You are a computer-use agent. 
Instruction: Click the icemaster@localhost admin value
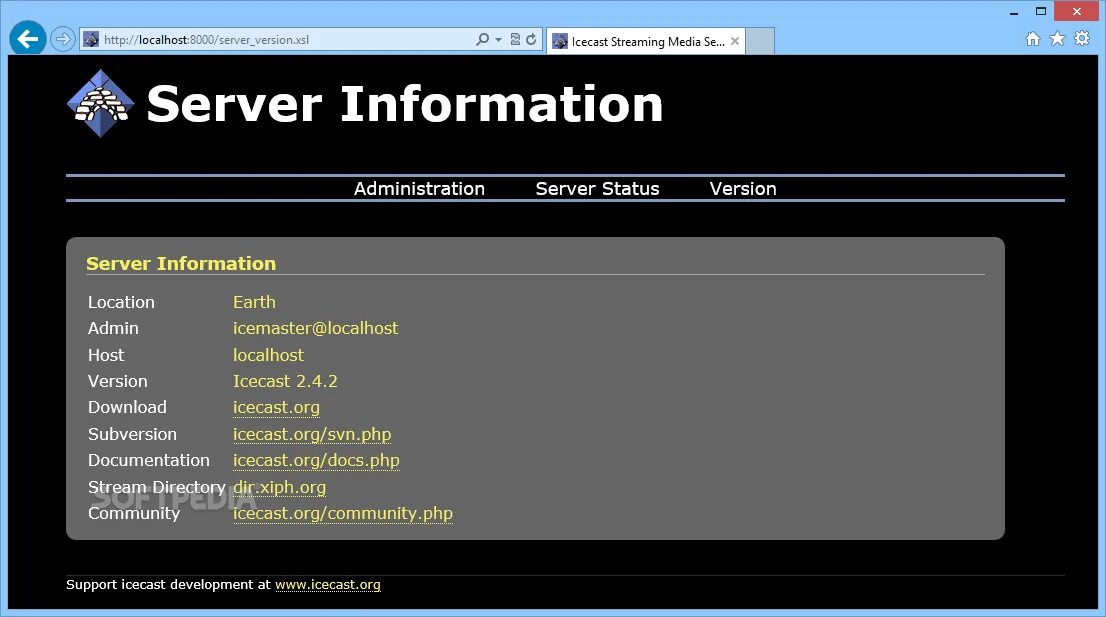pos(315,329)
